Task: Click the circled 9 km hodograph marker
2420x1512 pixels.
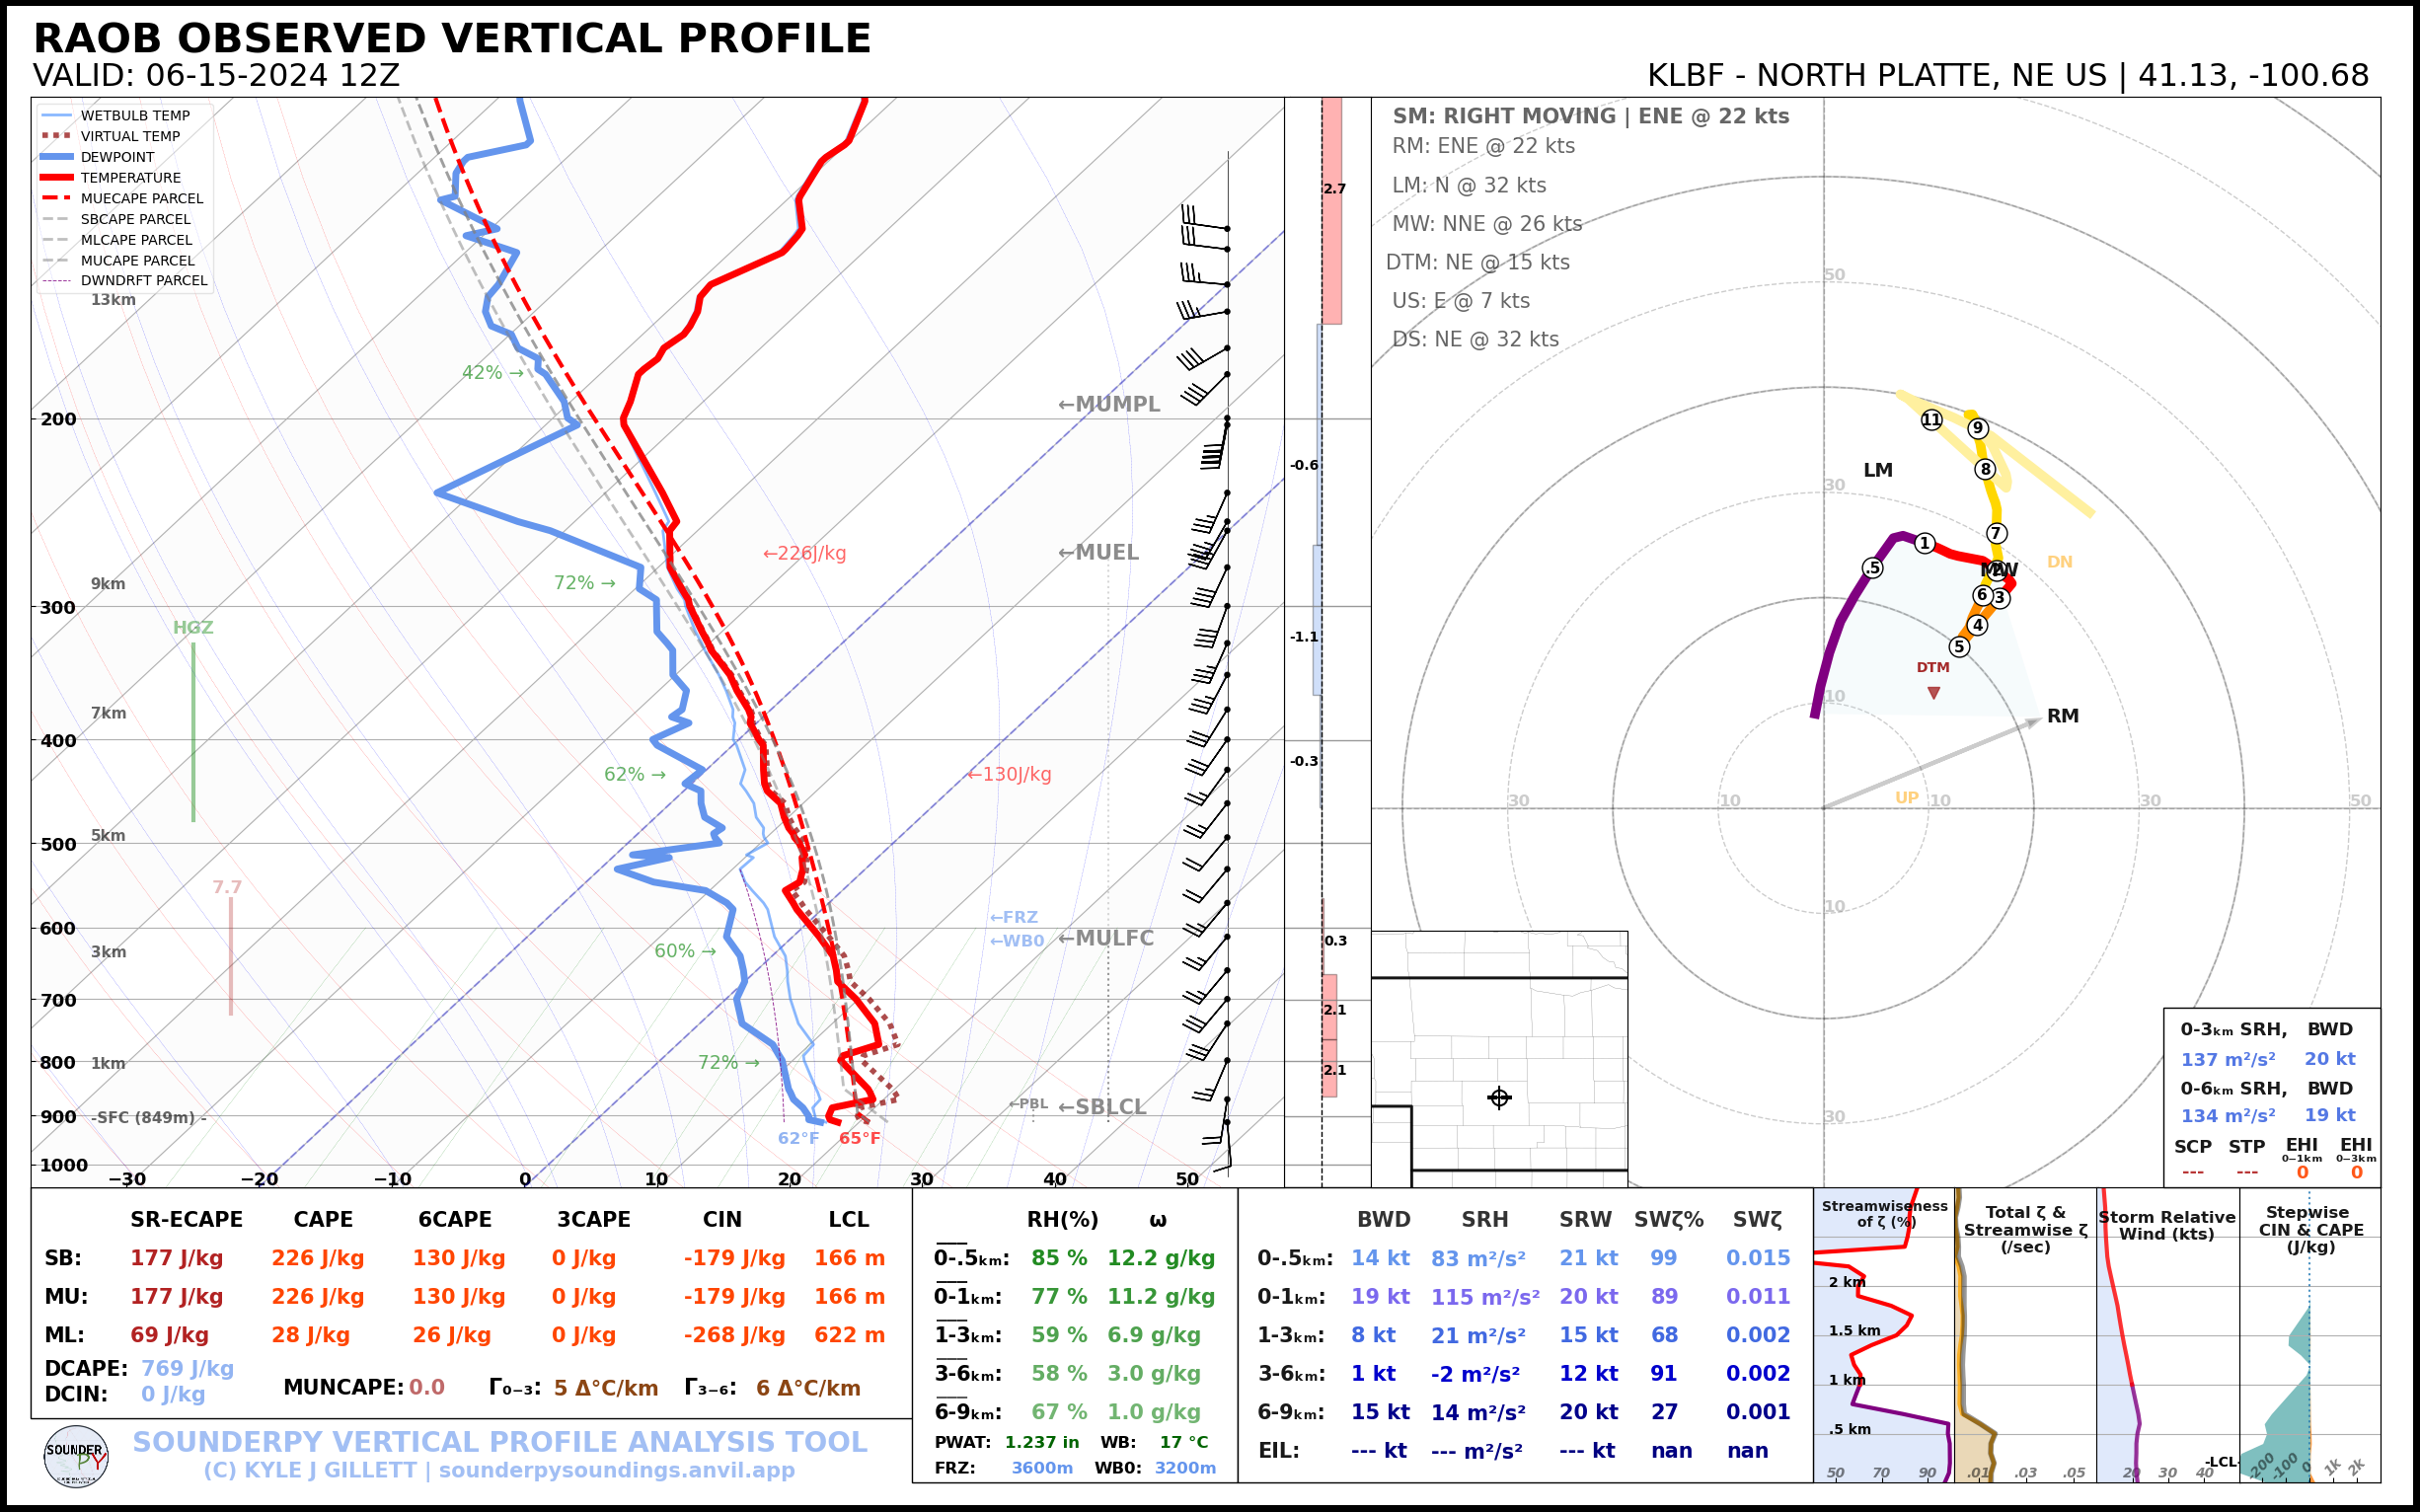Action: (x=1977, y=428)
